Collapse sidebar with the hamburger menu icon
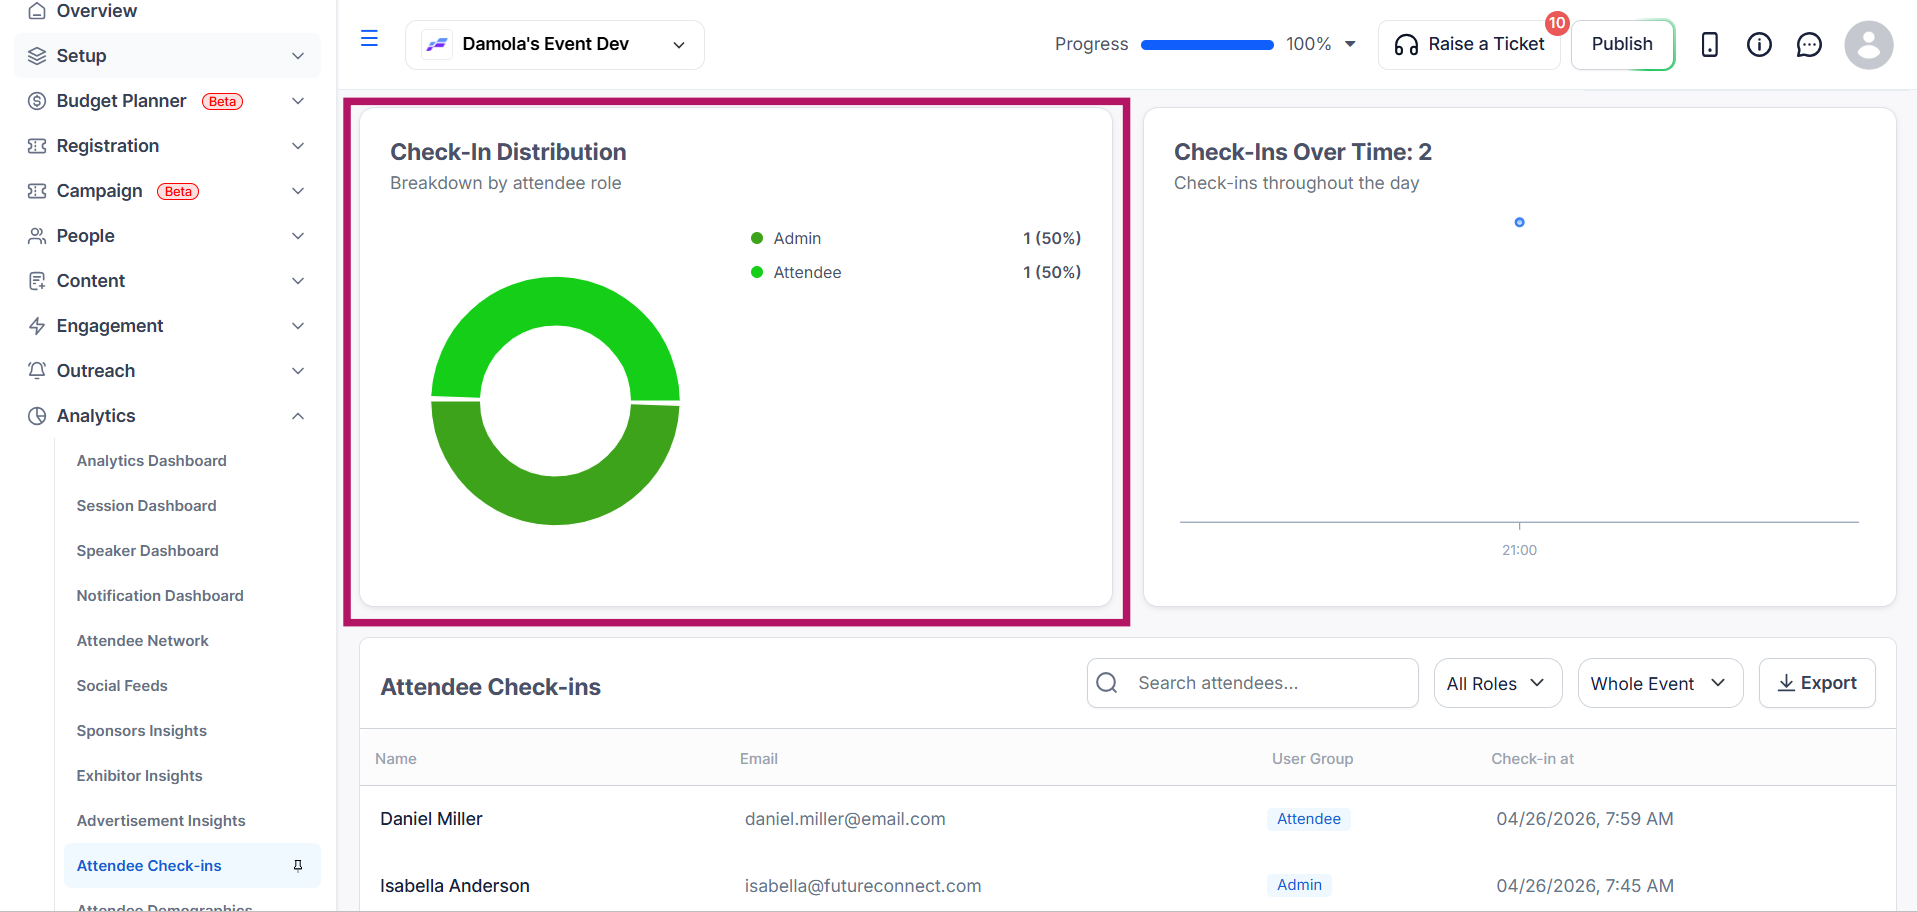This screenshot has width=1917, height=912. click(x=369, y=39)
